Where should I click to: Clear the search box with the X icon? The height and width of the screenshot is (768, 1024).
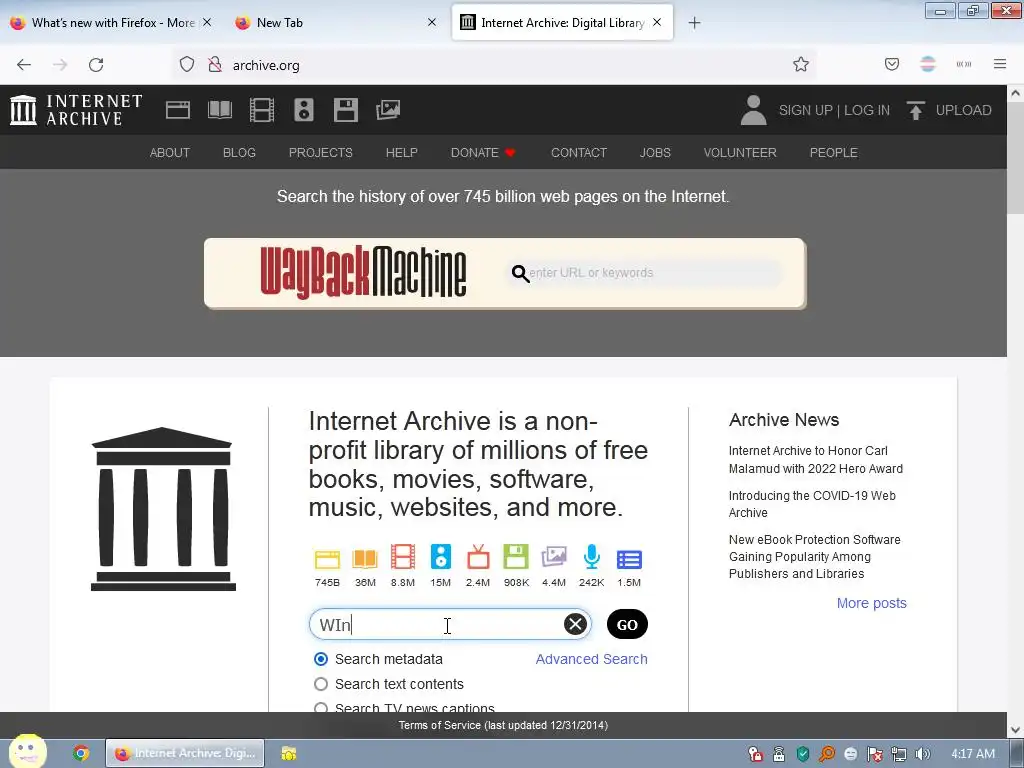pyautogui.click(x=575, y=624)
